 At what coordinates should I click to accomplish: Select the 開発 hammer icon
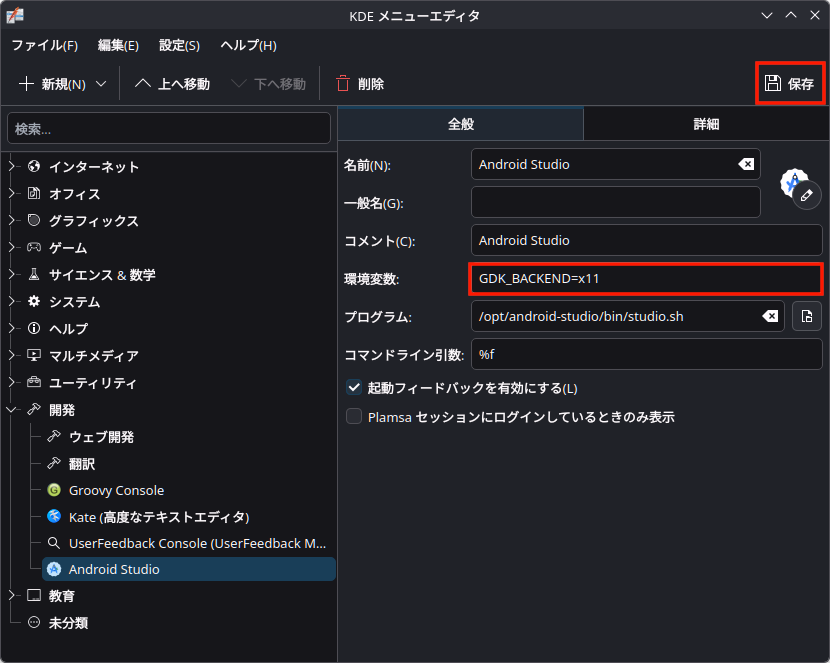[x=34, y=410]
